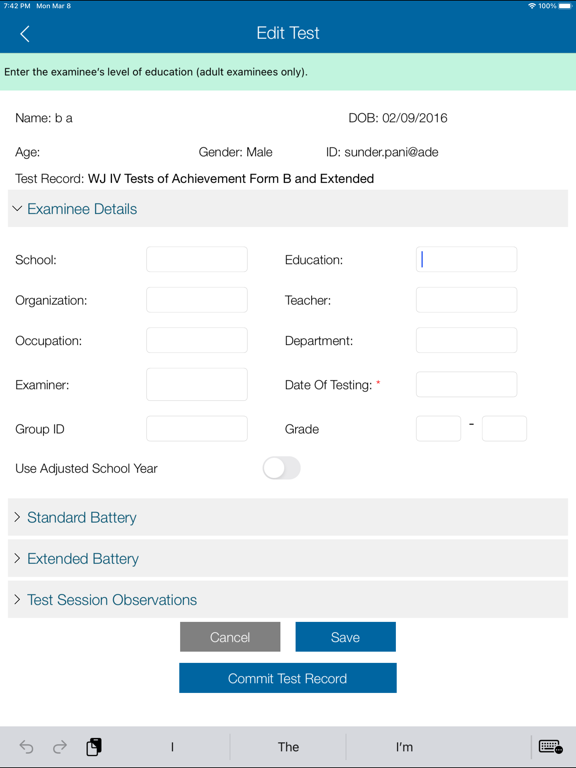Select the Group ID input field
The image size is (576, 768).
point(197,429)
